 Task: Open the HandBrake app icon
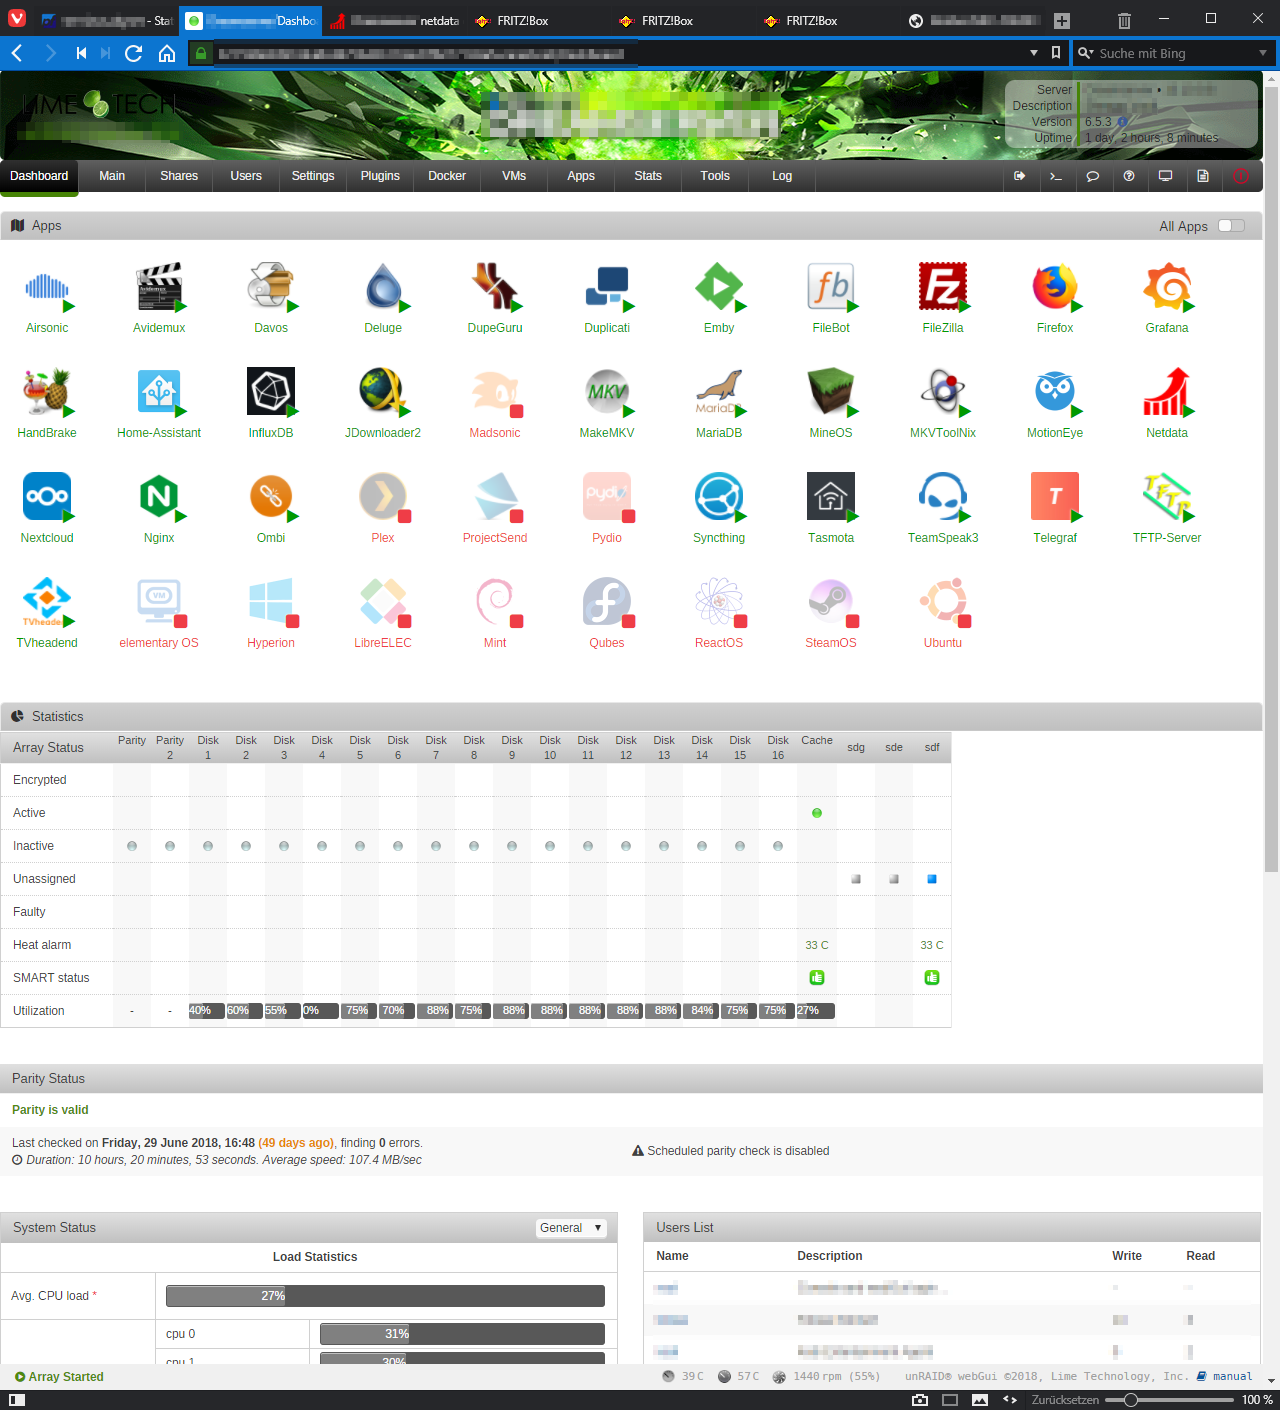pos(47,393)
